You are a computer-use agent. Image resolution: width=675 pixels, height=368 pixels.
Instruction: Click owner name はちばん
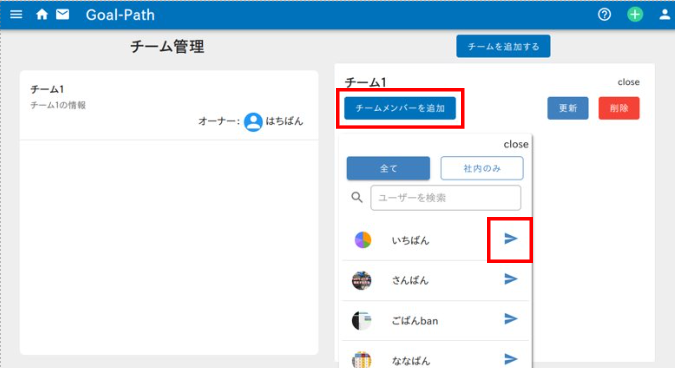(x=284, y=121)
